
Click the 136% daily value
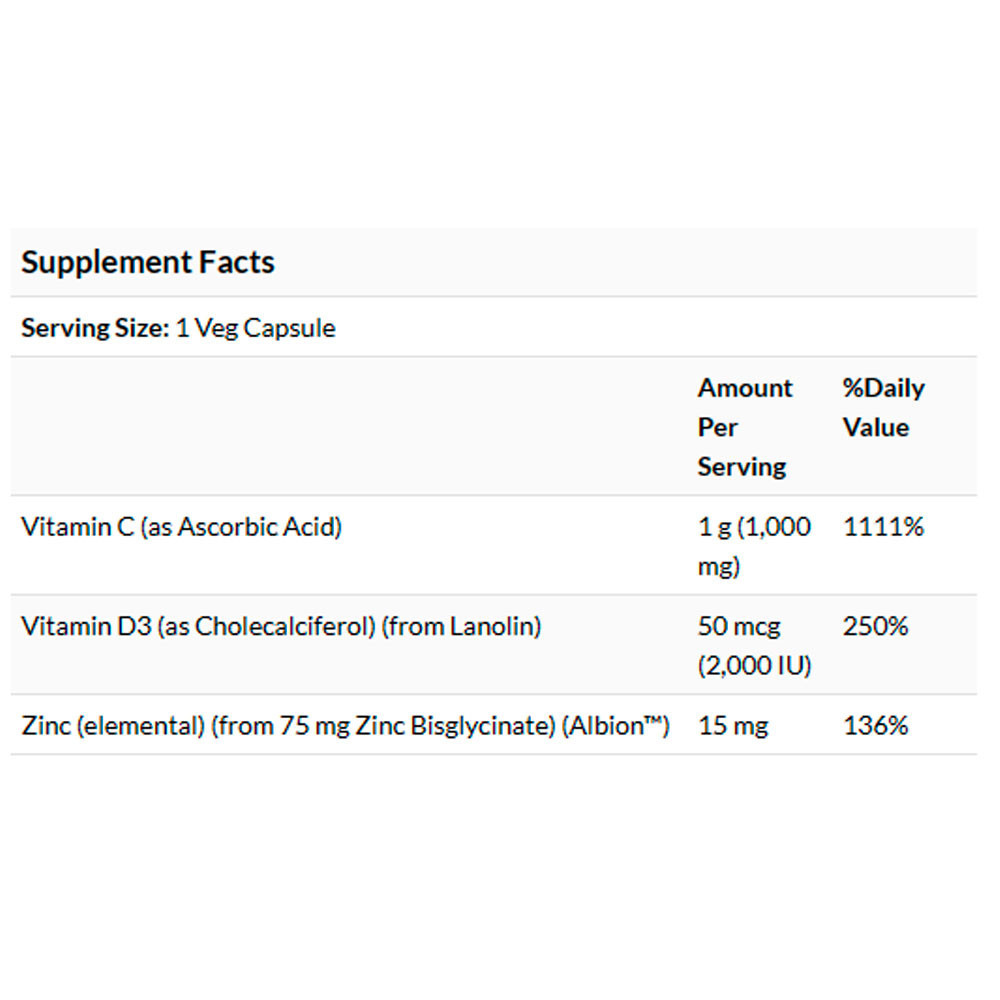pos(875,726)
